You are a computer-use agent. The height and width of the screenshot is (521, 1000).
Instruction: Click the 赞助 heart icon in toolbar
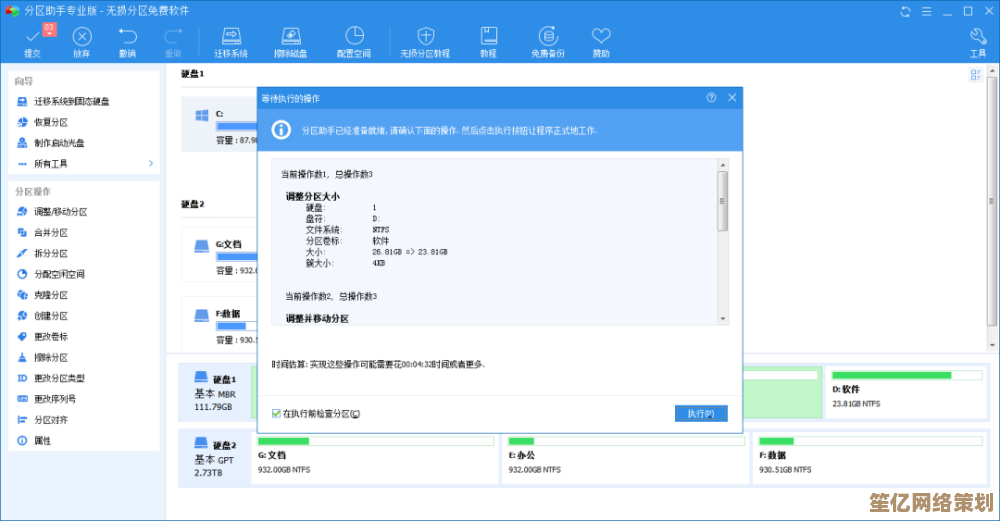[x=600, y=37]
